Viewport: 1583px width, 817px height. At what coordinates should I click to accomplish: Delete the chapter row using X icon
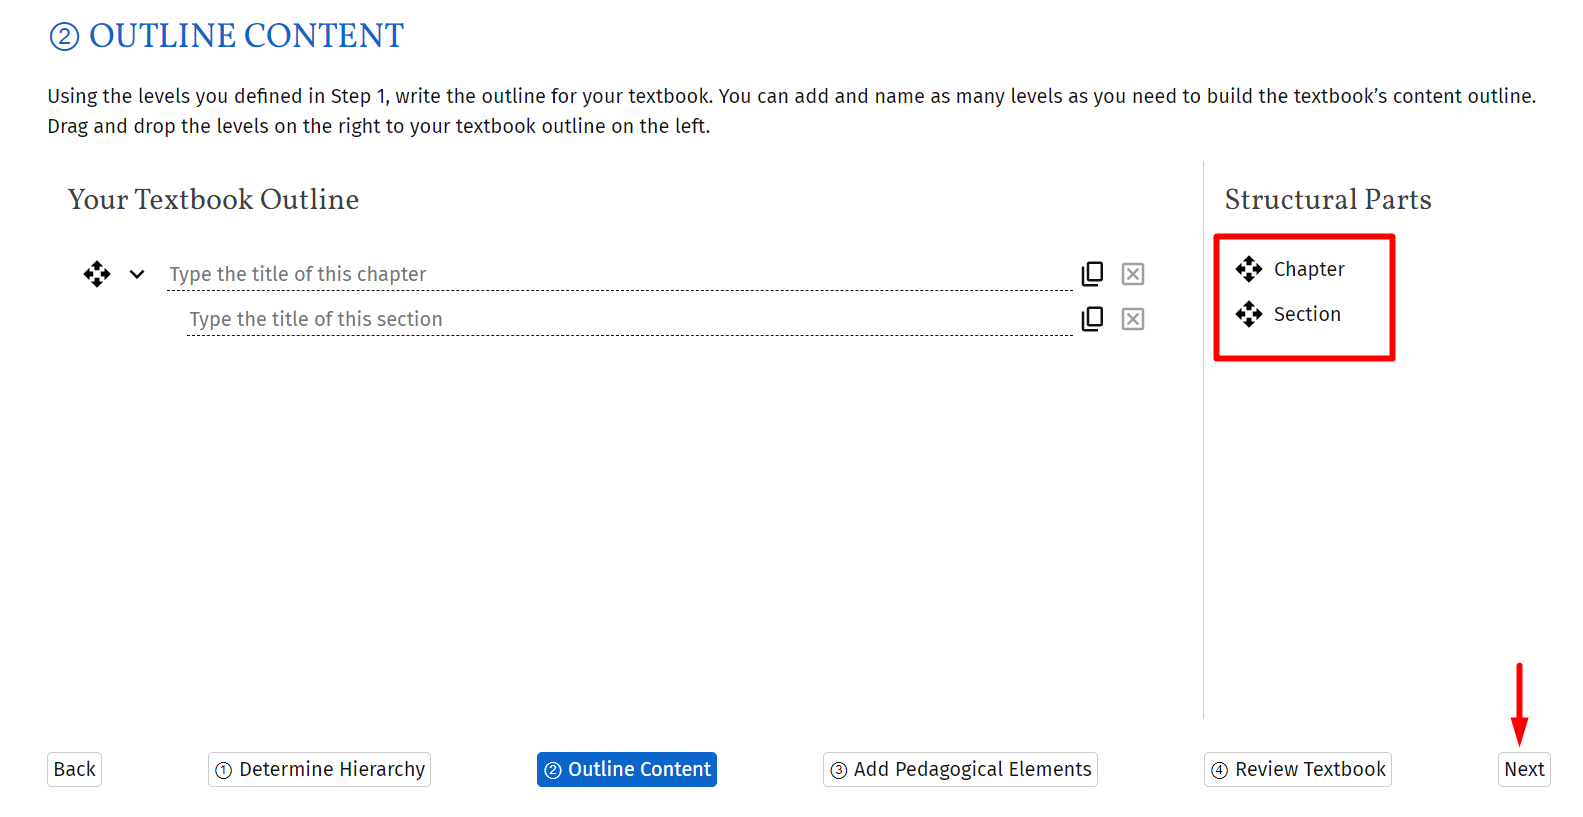pos(1132,274)
